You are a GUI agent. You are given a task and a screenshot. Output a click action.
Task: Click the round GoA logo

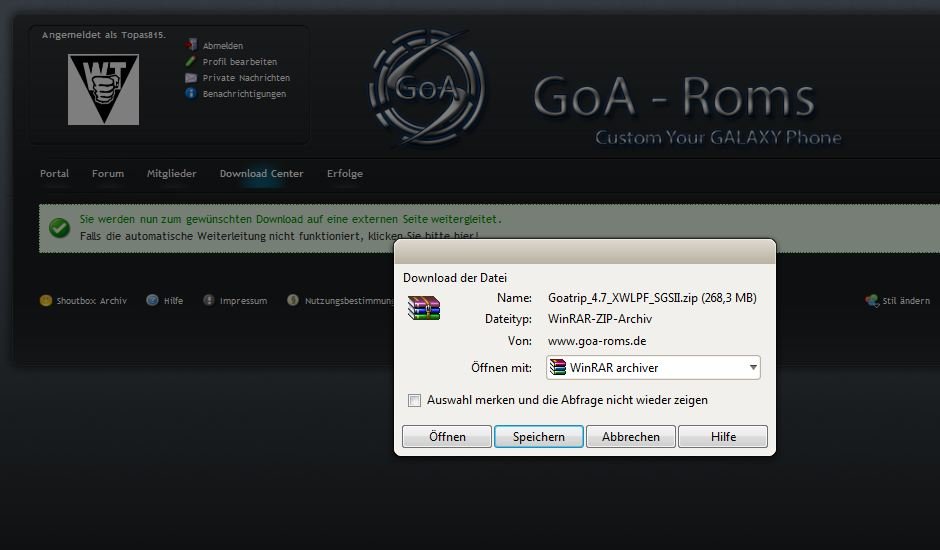coord(428,88)
